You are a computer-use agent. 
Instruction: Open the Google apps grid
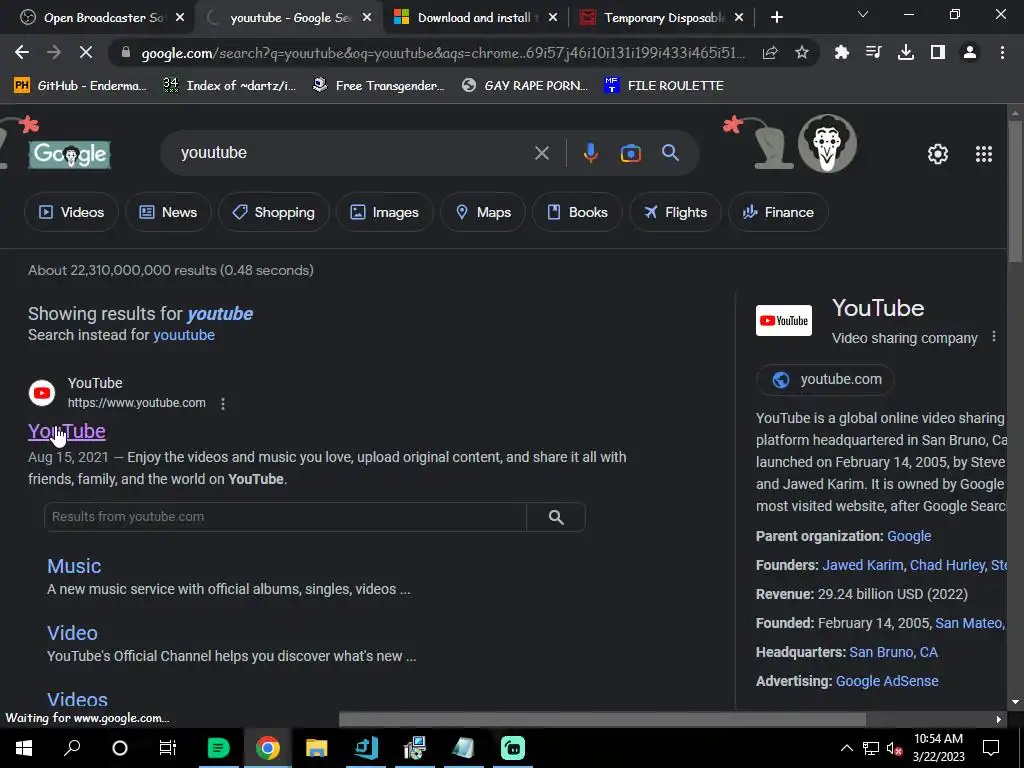pyautogui.click(x=984, y=154)
